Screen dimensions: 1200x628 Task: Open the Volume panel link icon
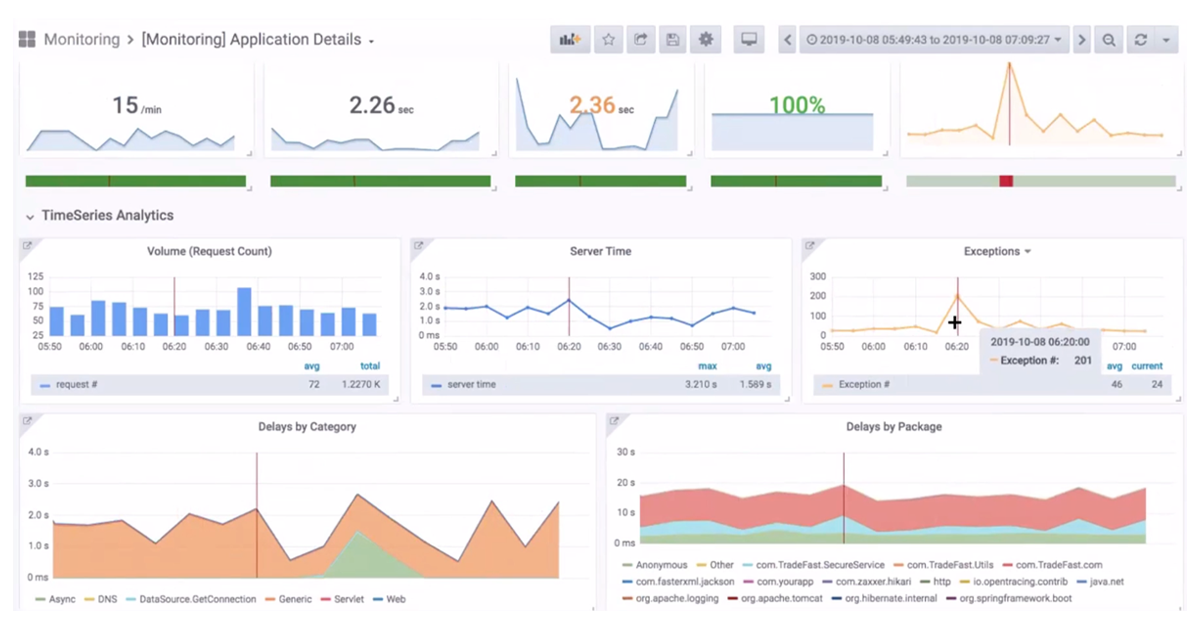coord(28,246)
